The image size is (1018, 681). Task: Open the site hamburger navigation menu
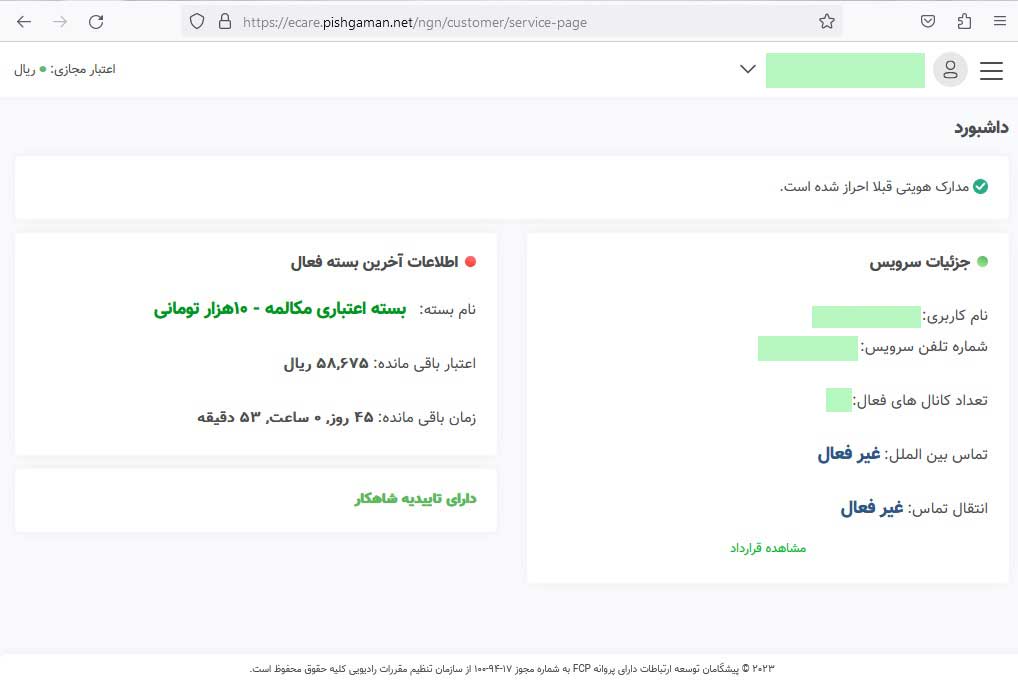click(990, 70)
